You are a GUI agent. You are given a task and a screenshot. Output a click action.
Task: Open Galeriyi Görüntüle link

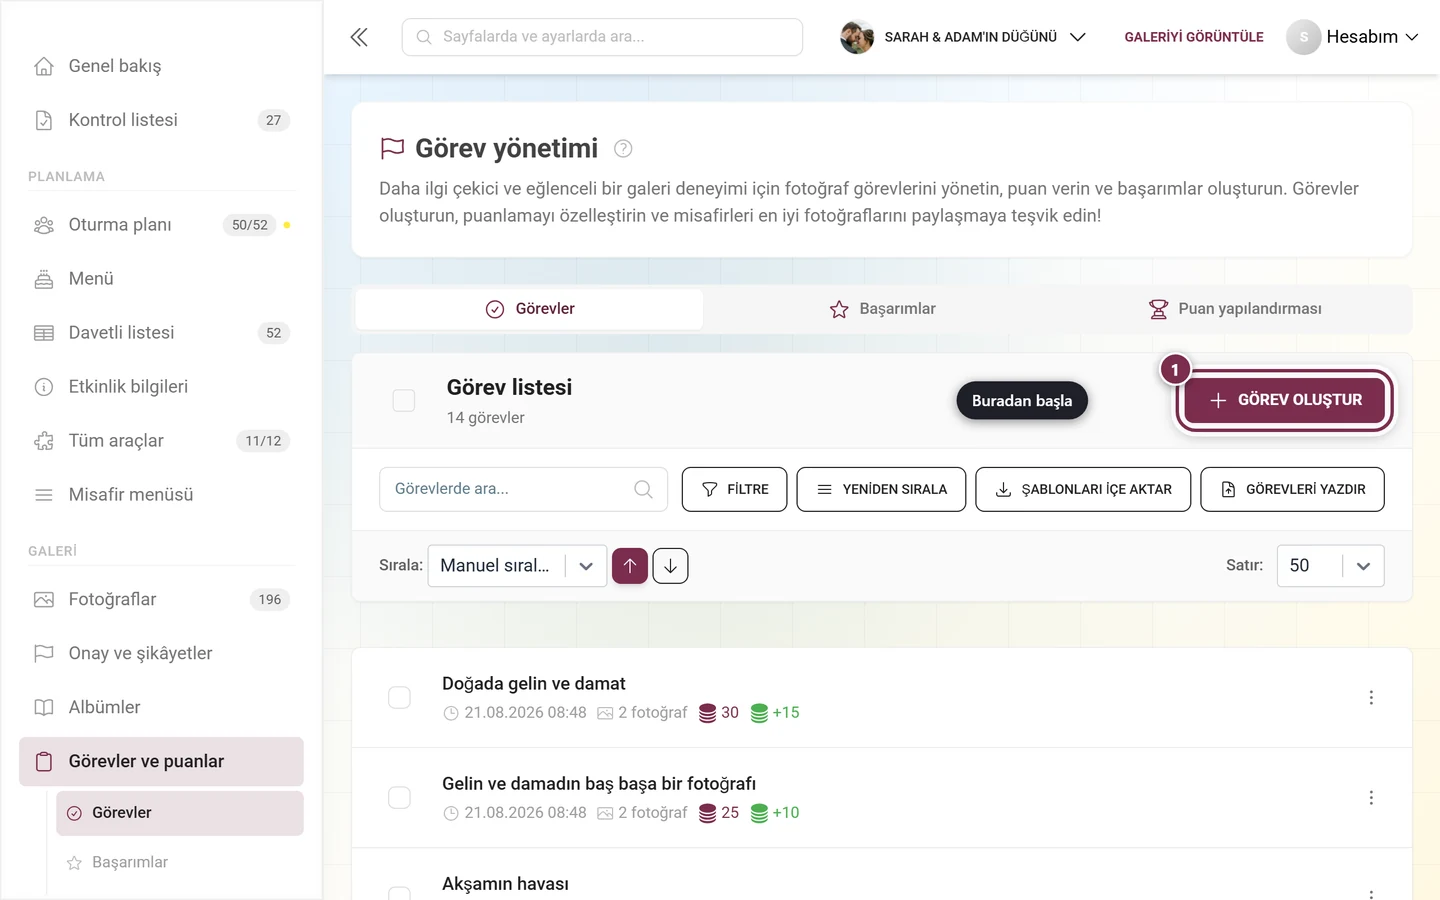pyautogui.click(x=1194, y=37)
